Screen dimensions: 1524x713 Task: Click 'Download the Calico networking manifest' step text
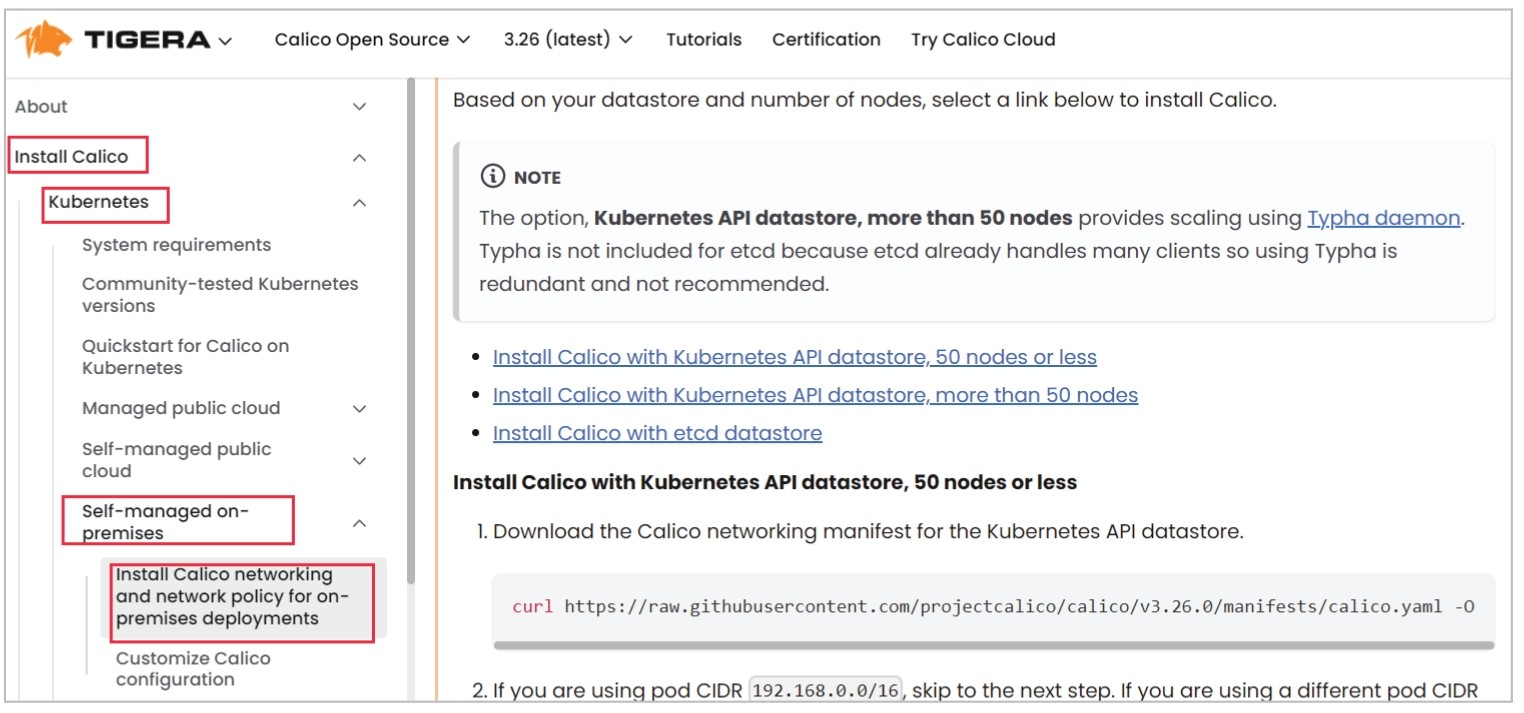click(868, 532)
